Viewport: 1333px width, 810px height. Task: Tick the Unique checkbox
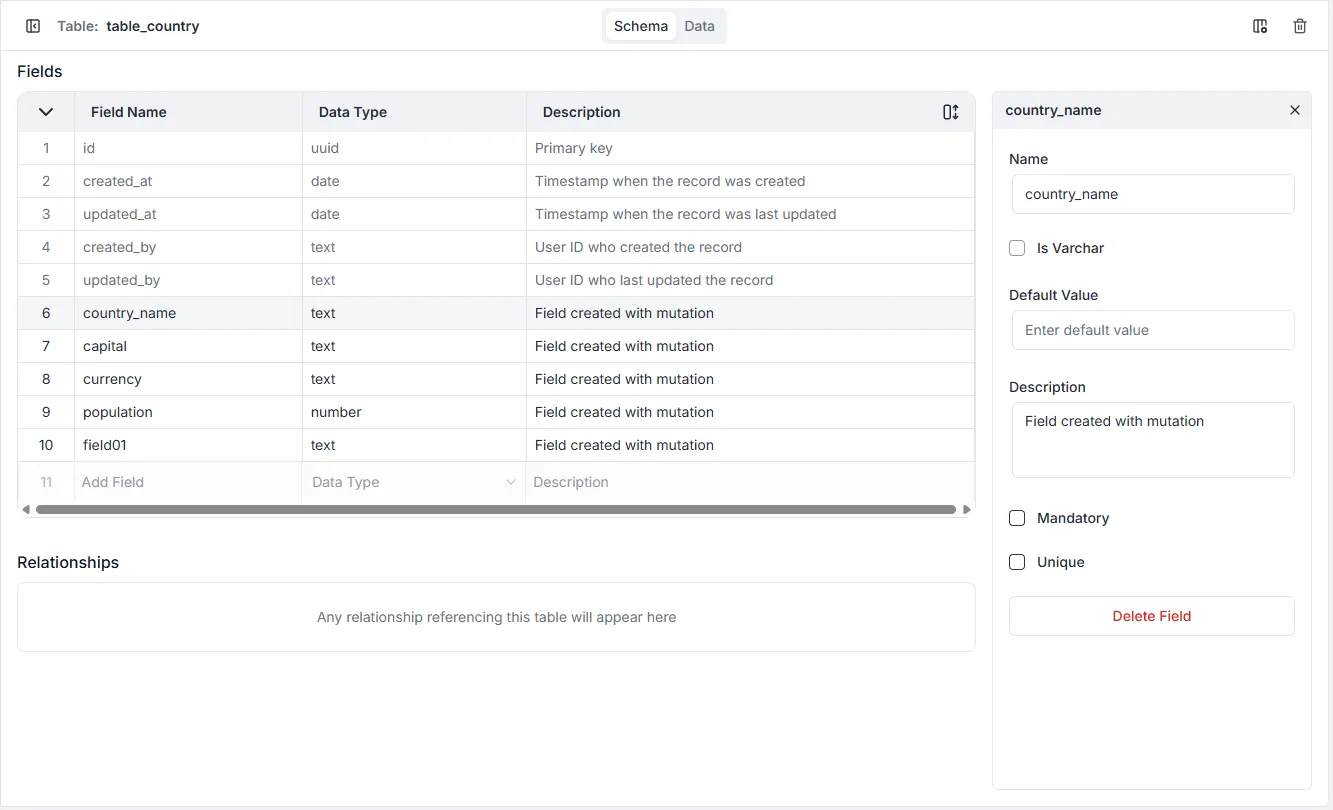click(x=1017, y=562)
